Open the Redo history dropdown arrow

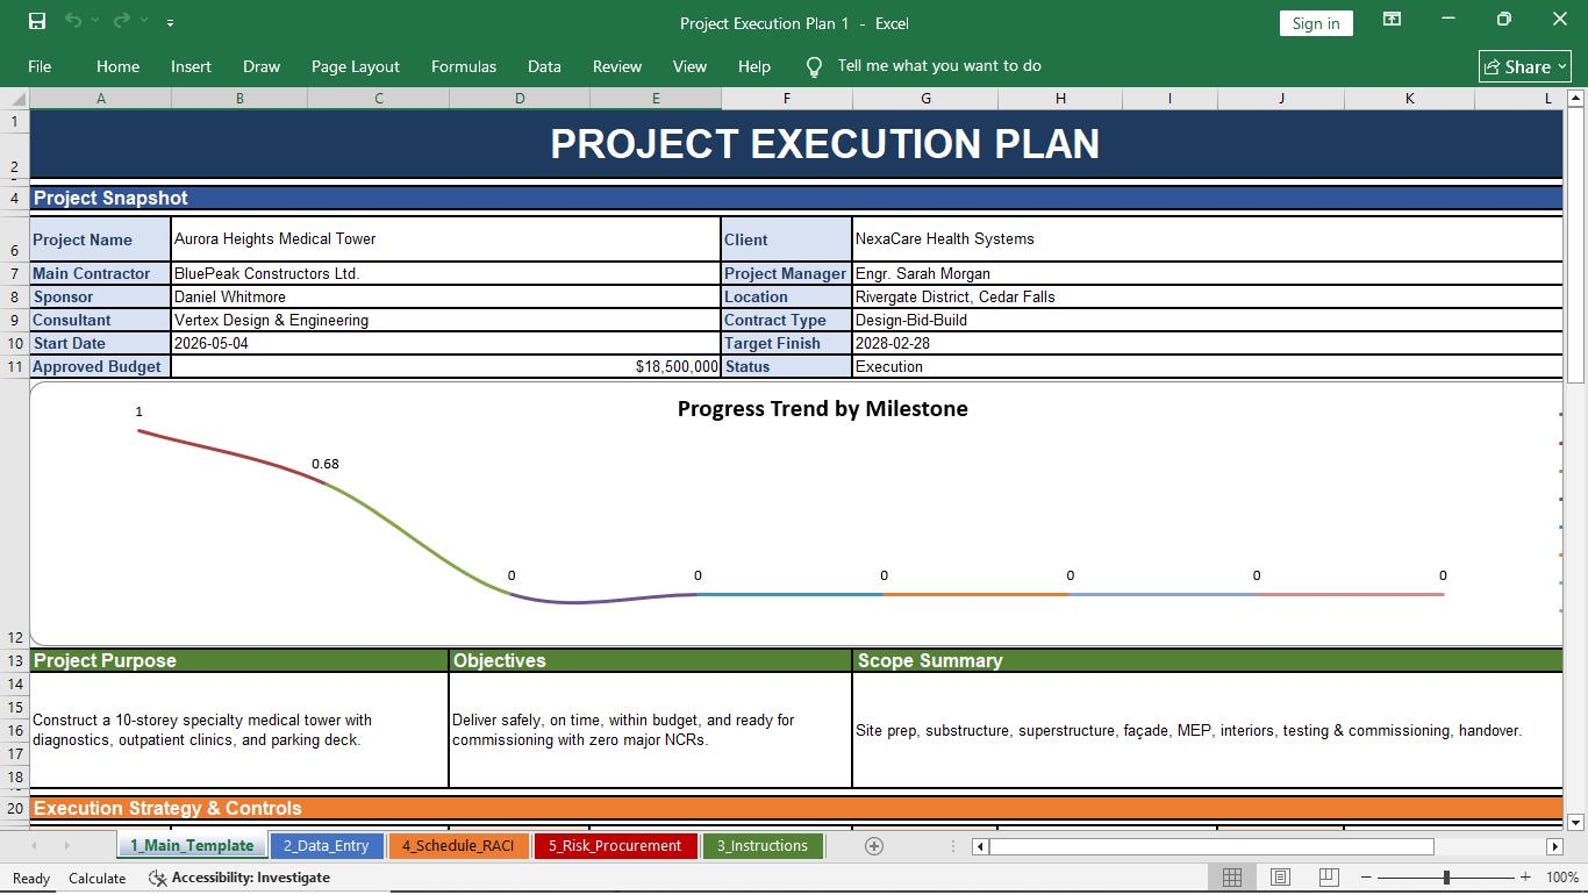[144, 21]
